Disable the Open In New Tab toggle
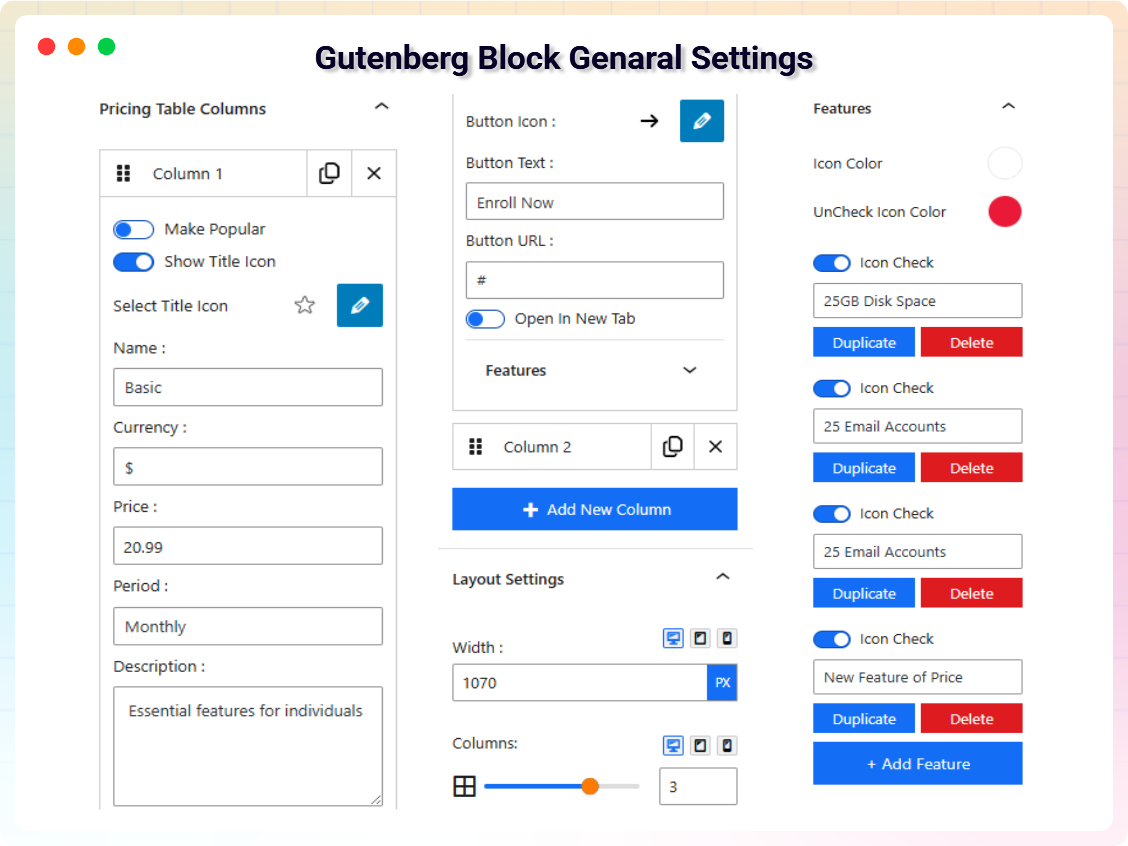 (485, 318)
